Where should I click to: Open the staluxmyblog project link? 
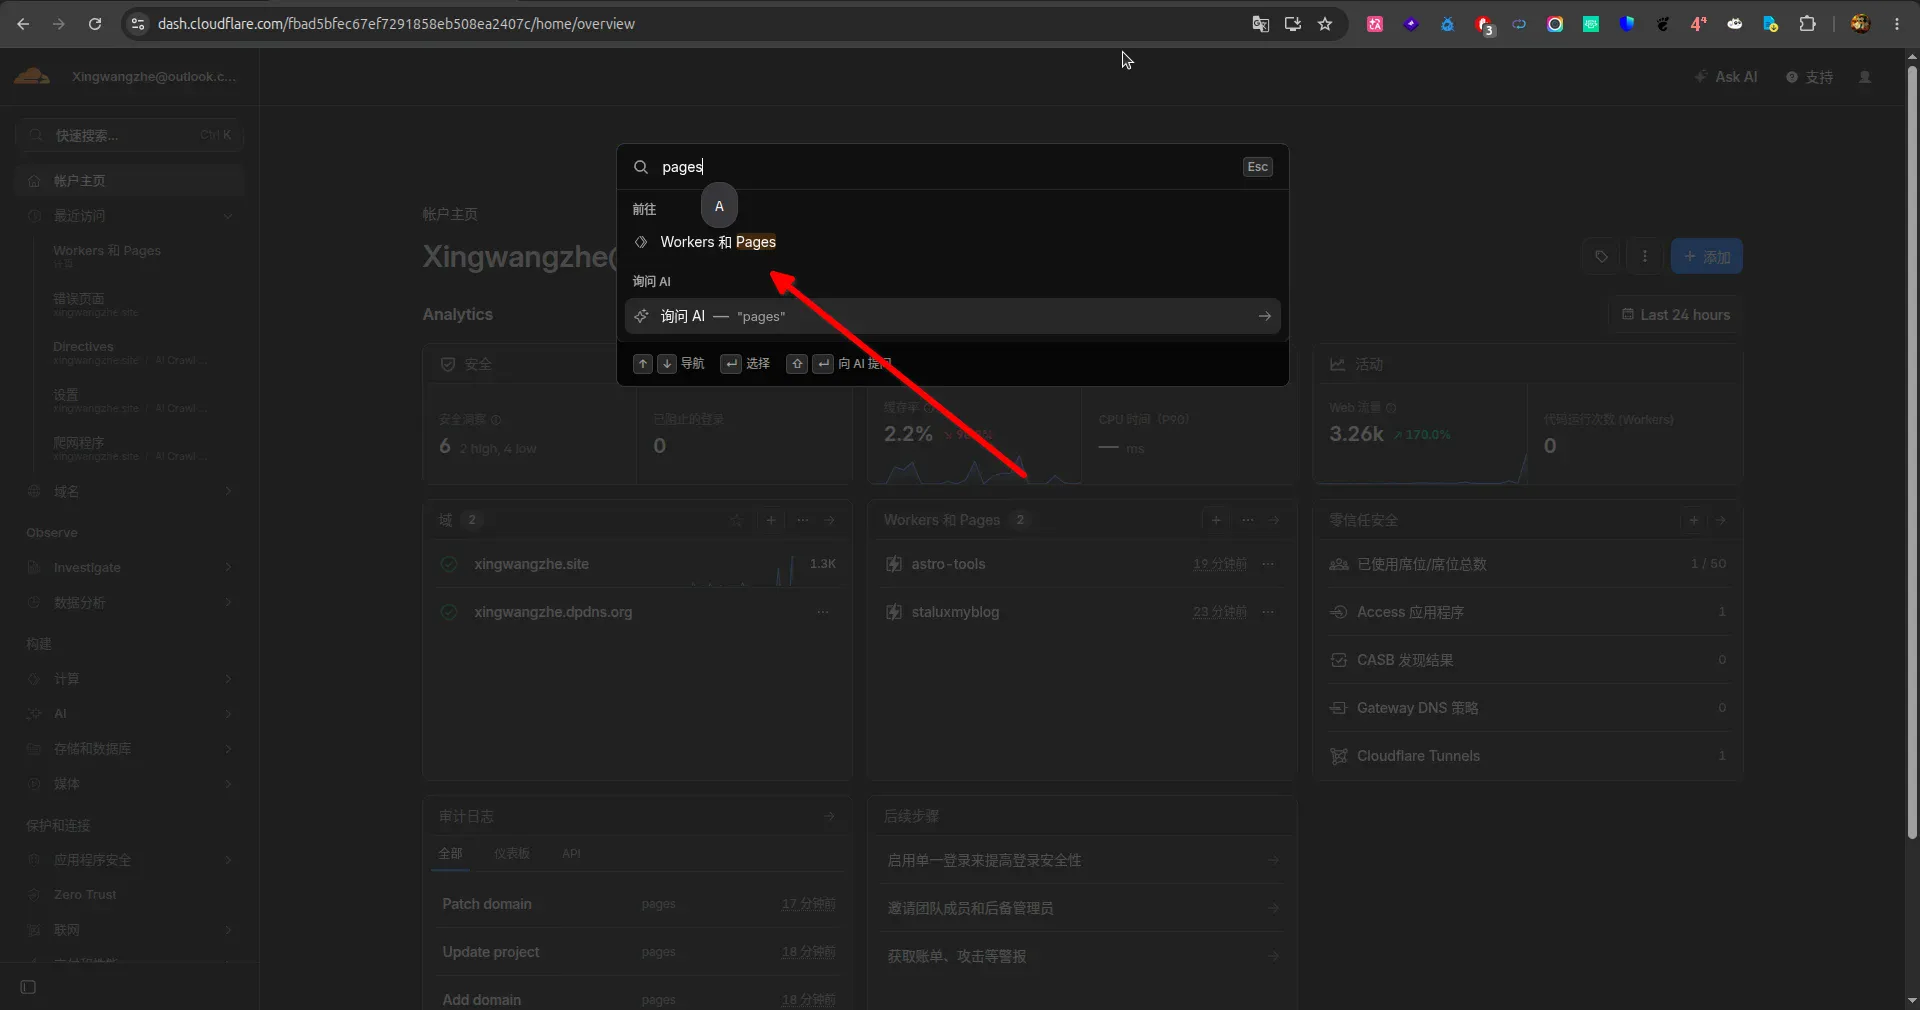coord(956,612)
